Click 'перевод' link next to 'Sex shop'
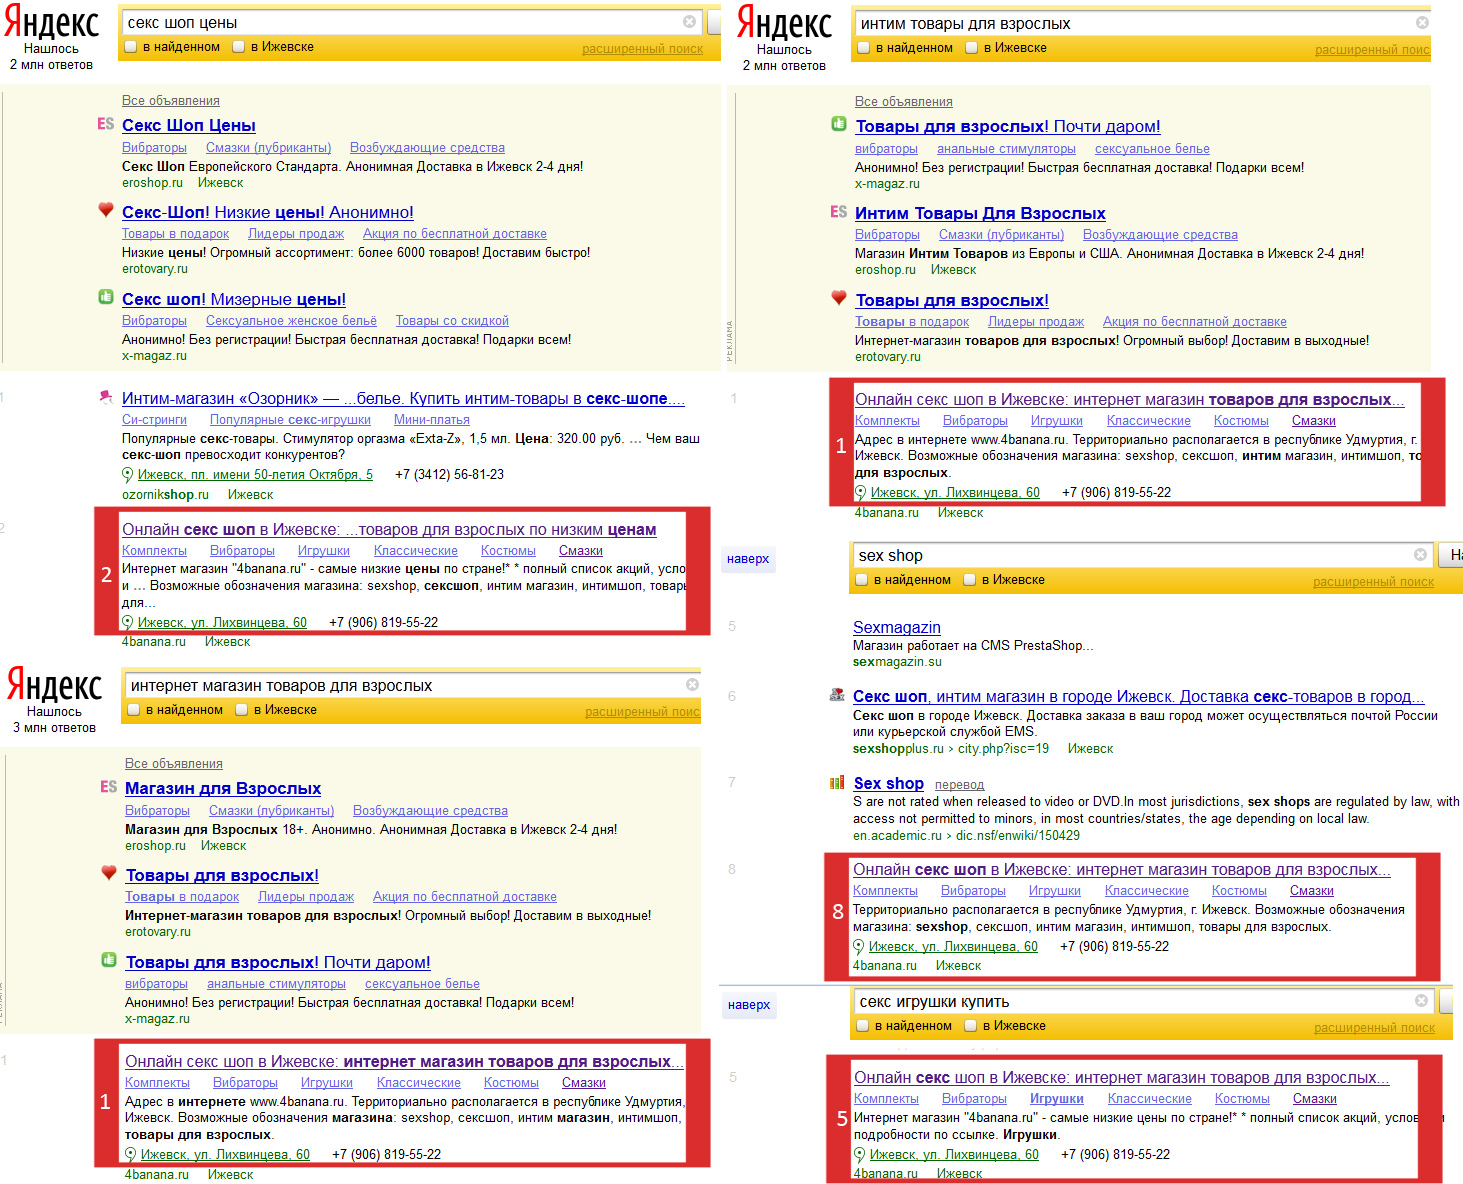Image resolution: width=1463 pixels, height=1184 pixels. pyautogui.click(x=959, y=785)
